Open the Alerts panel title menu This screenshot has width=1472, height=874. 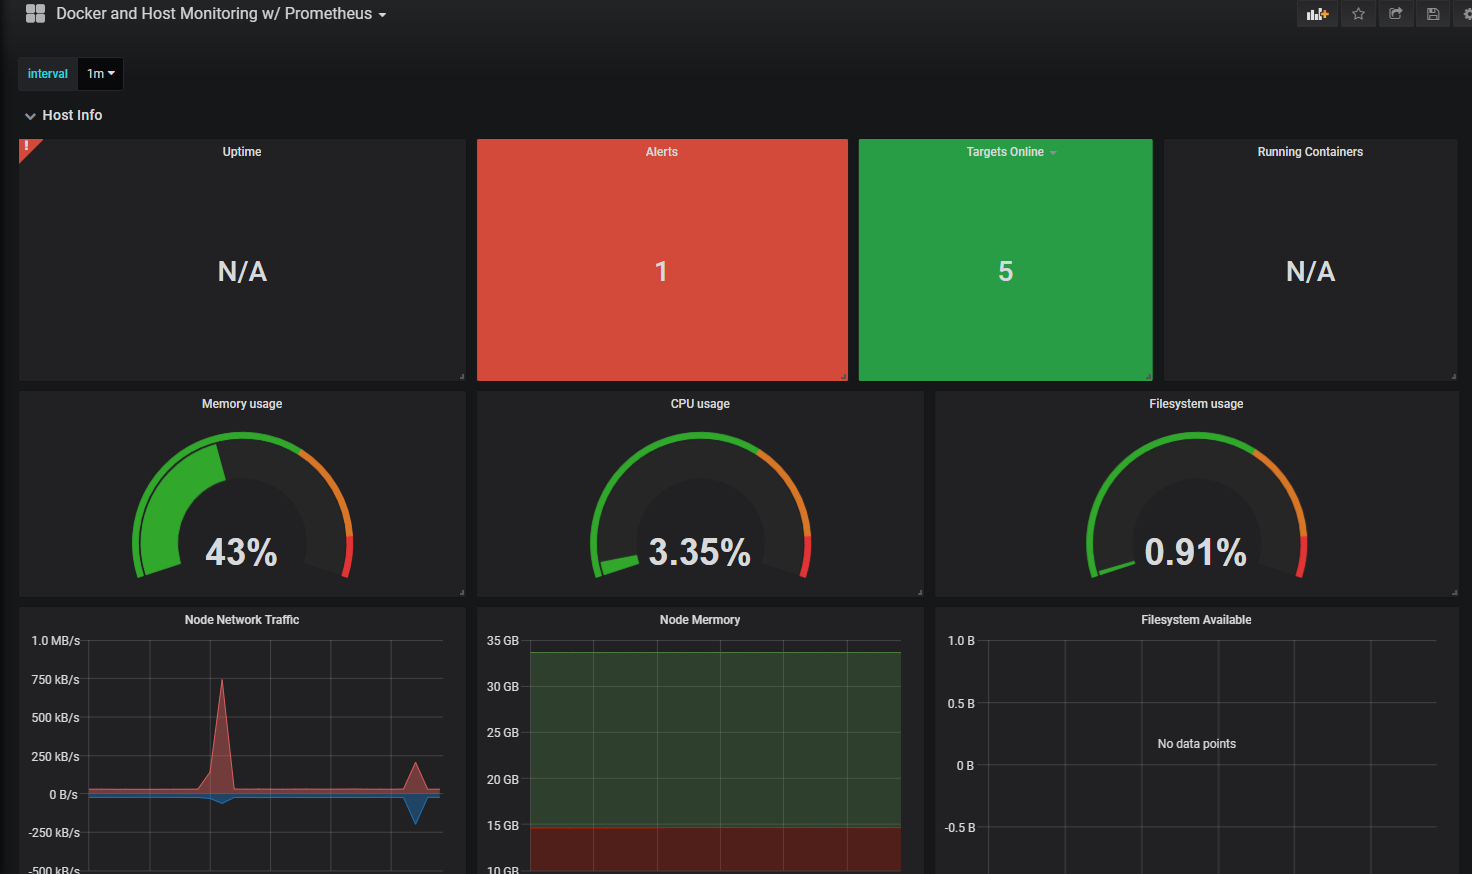click(x=662, y=152)
